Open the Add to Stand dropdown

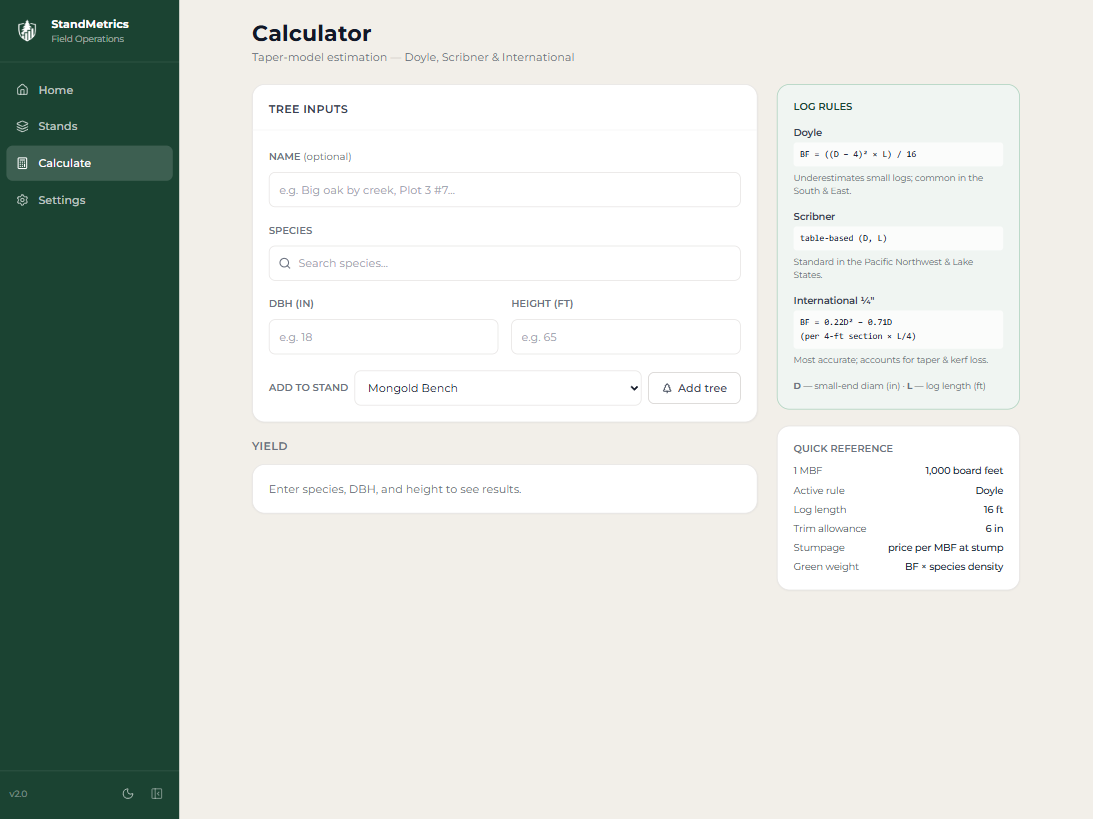(x=497, y=388)
